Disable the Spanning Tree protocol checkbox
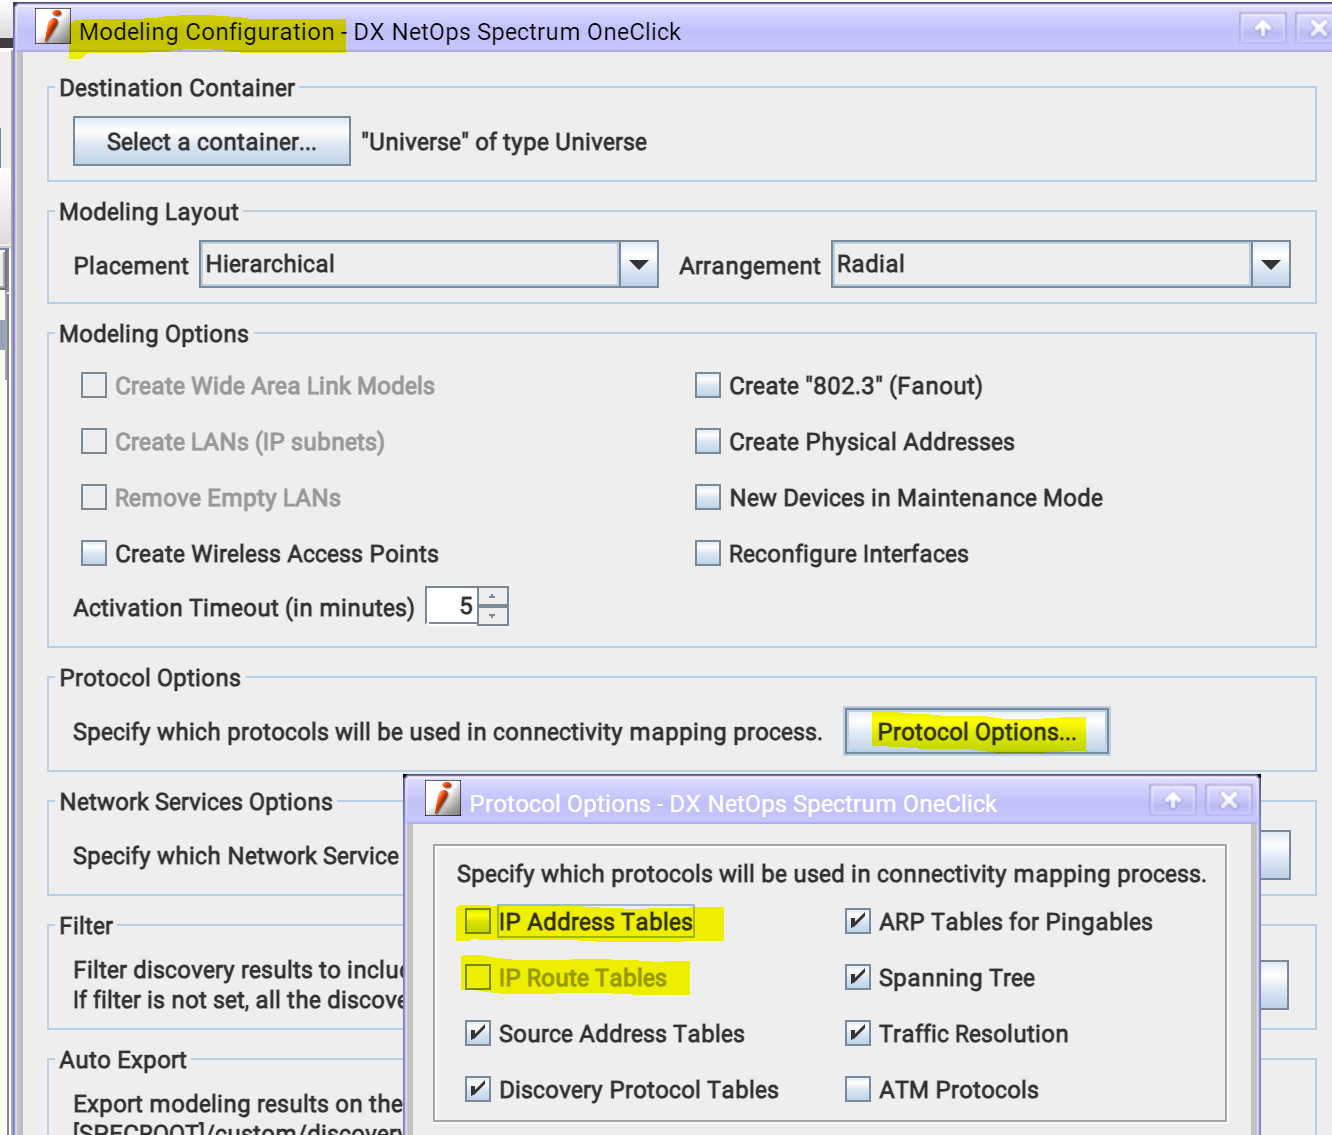Viewport: 1332px width, 1135px height. click(x=858, y=977)
